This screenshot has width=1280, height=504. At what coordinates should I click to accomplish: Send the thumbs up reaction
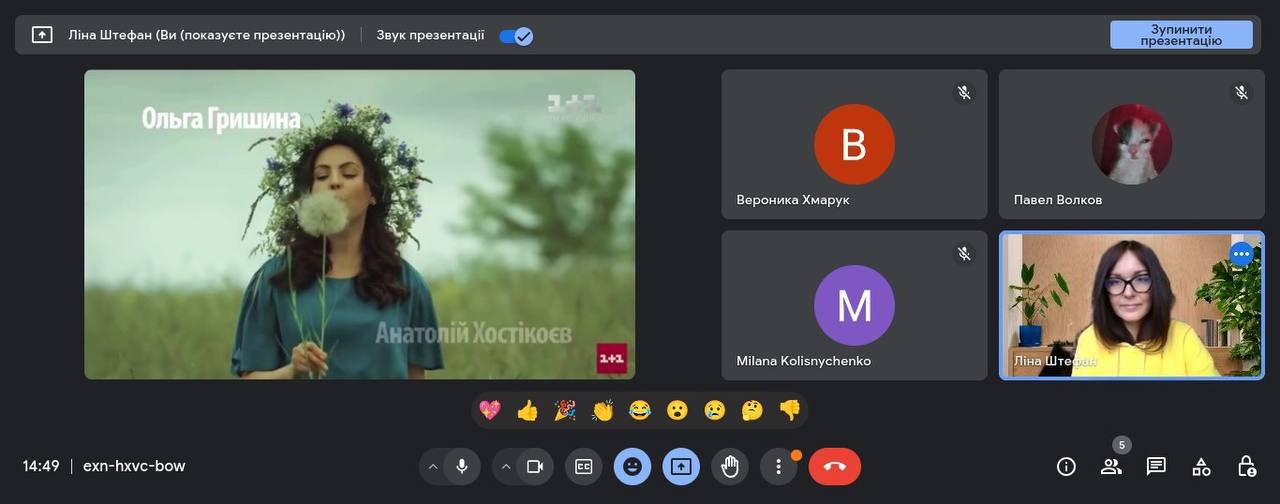[x=527, y=410]
